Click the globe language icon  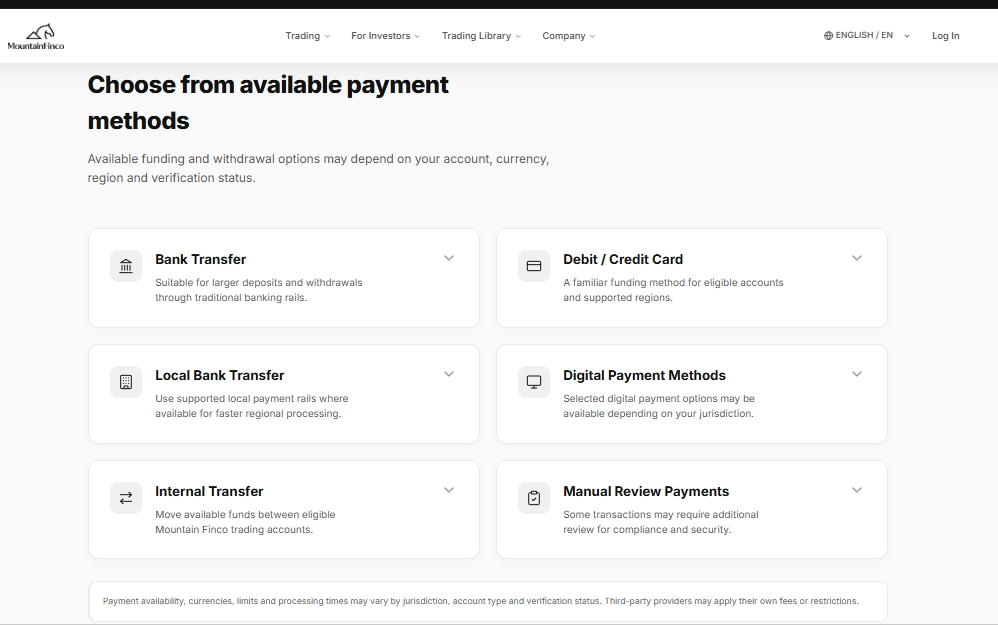pyautogui.click(x=828, y=36)
